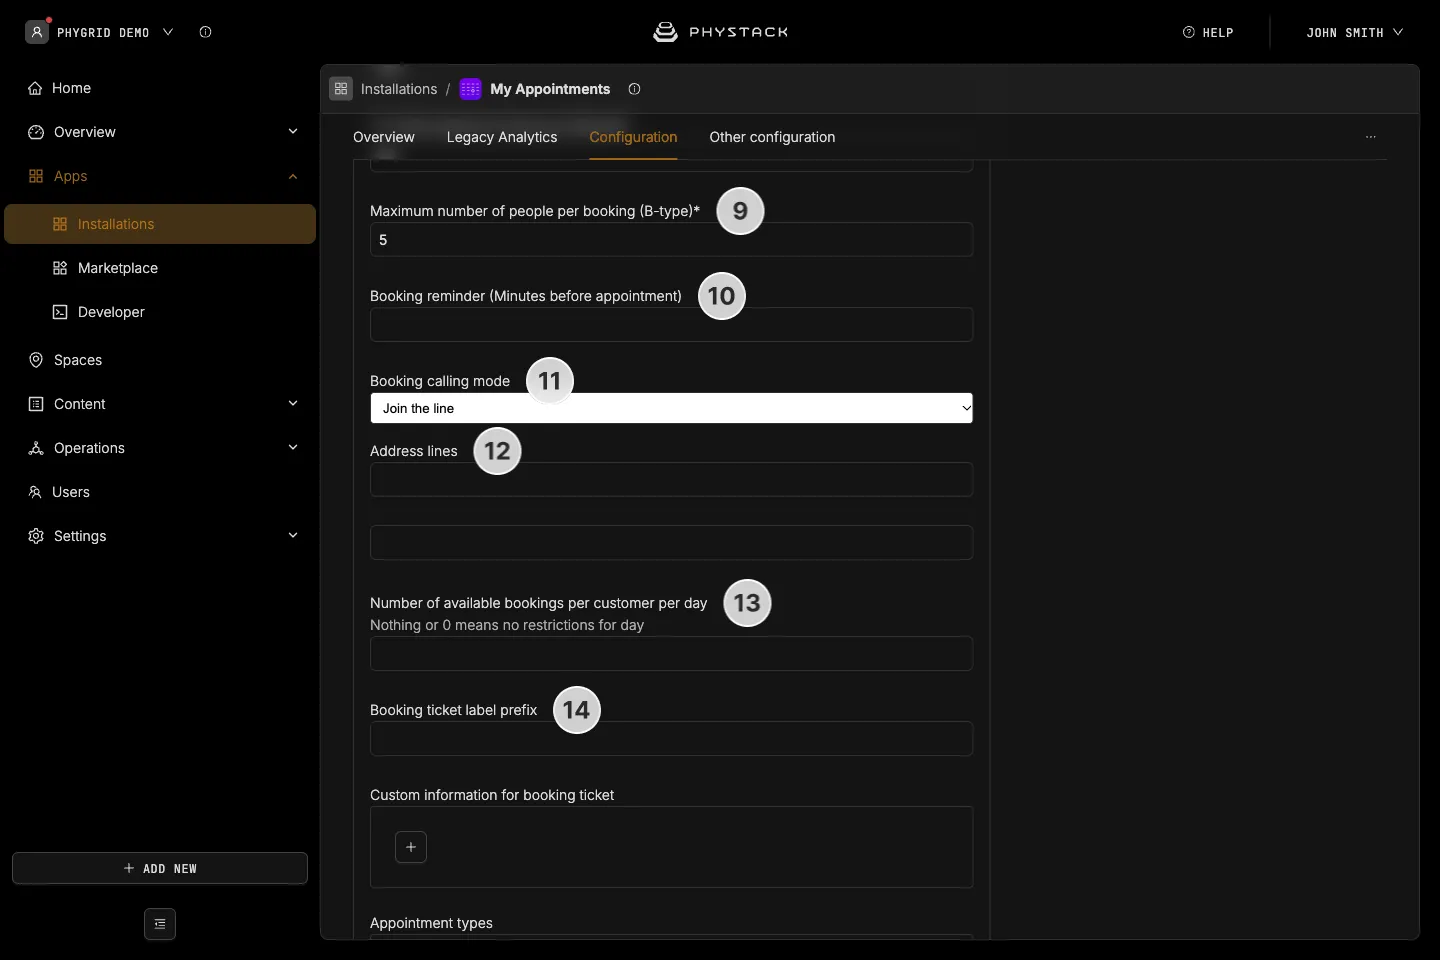Viewport: 1440px width, 960px height.
Task: Open the Booking calling mode dropdown
Action: click(x=671, y=408)
